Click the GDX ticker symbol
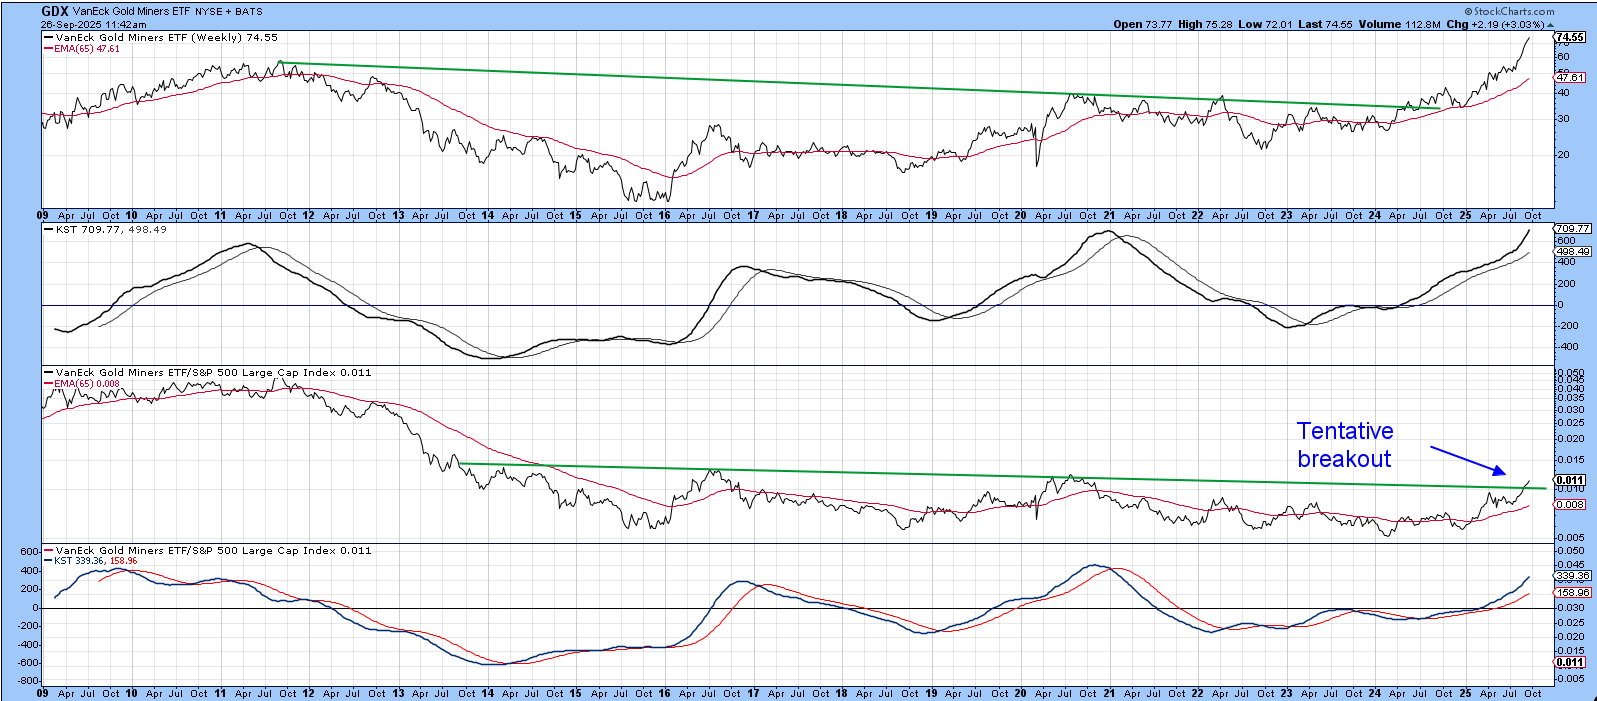Image resolution: width=1597 pixels, height=701 pixels. (54, 11)
